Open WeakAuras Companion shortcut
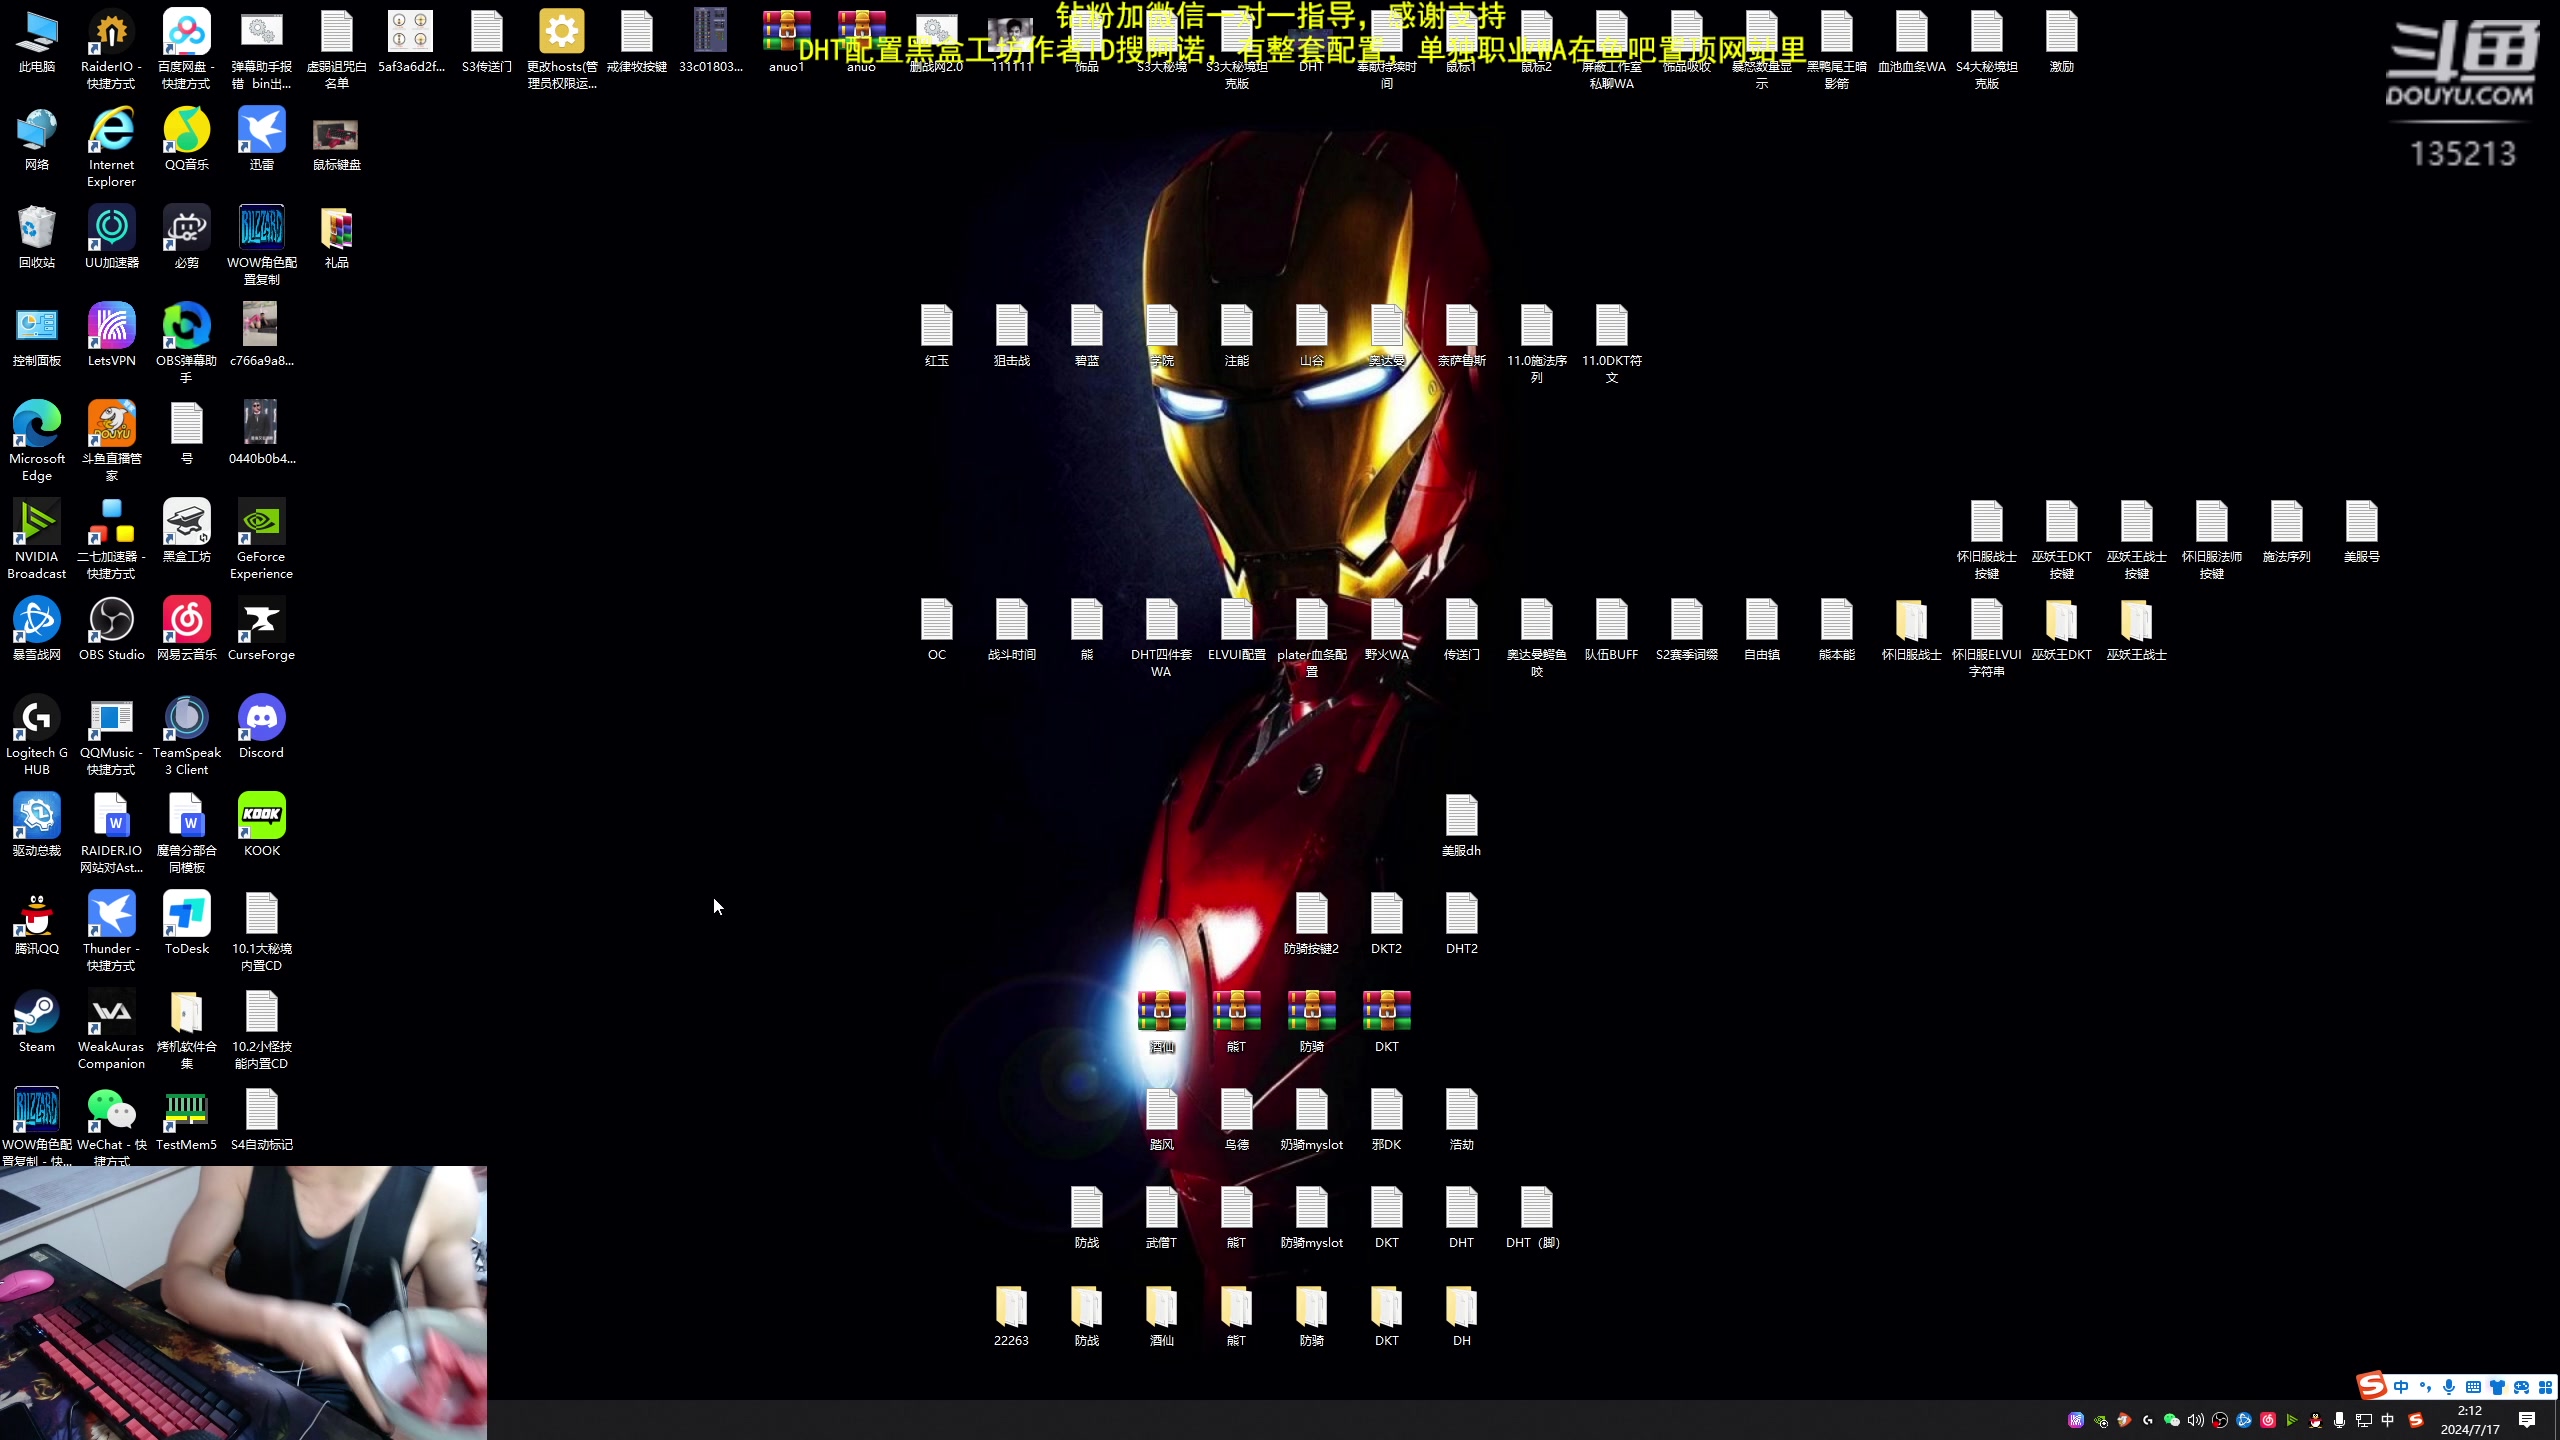Screen dimensions: 2560x1440 111,1030
